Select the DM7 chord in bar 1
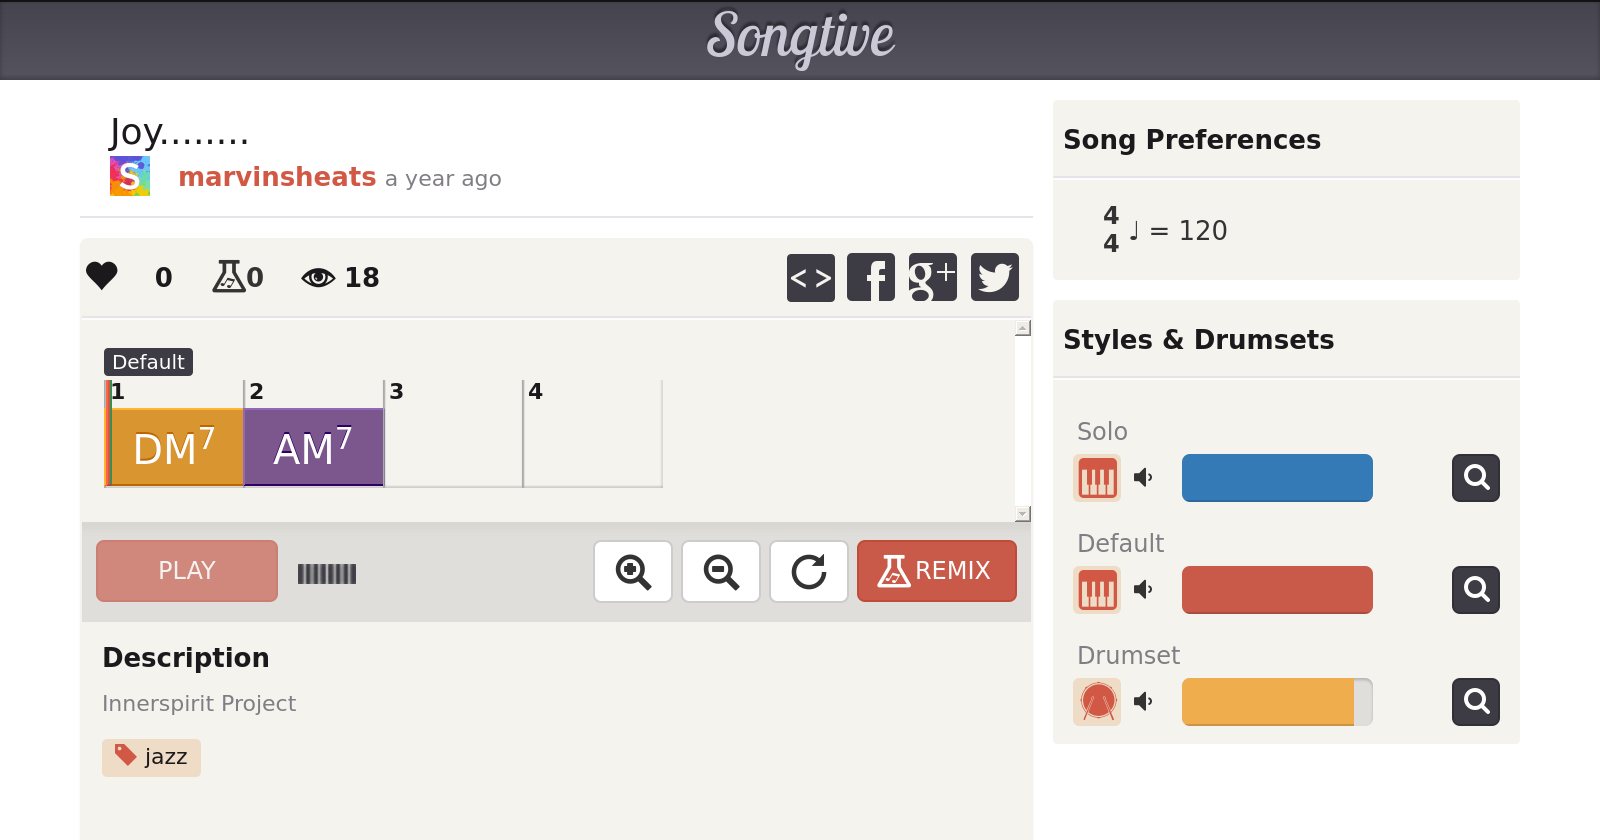 point(176,447)
